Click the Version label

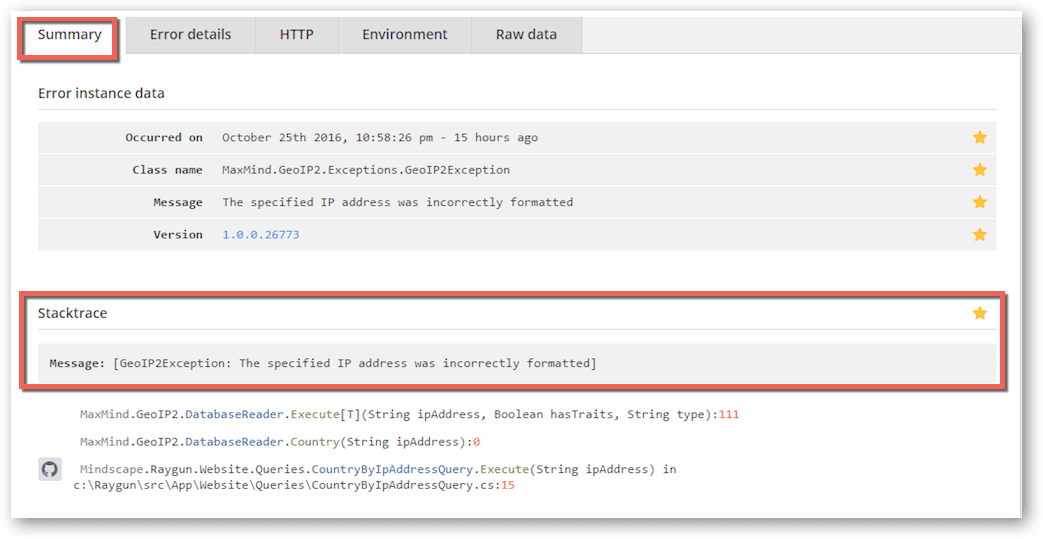[178, 235]
